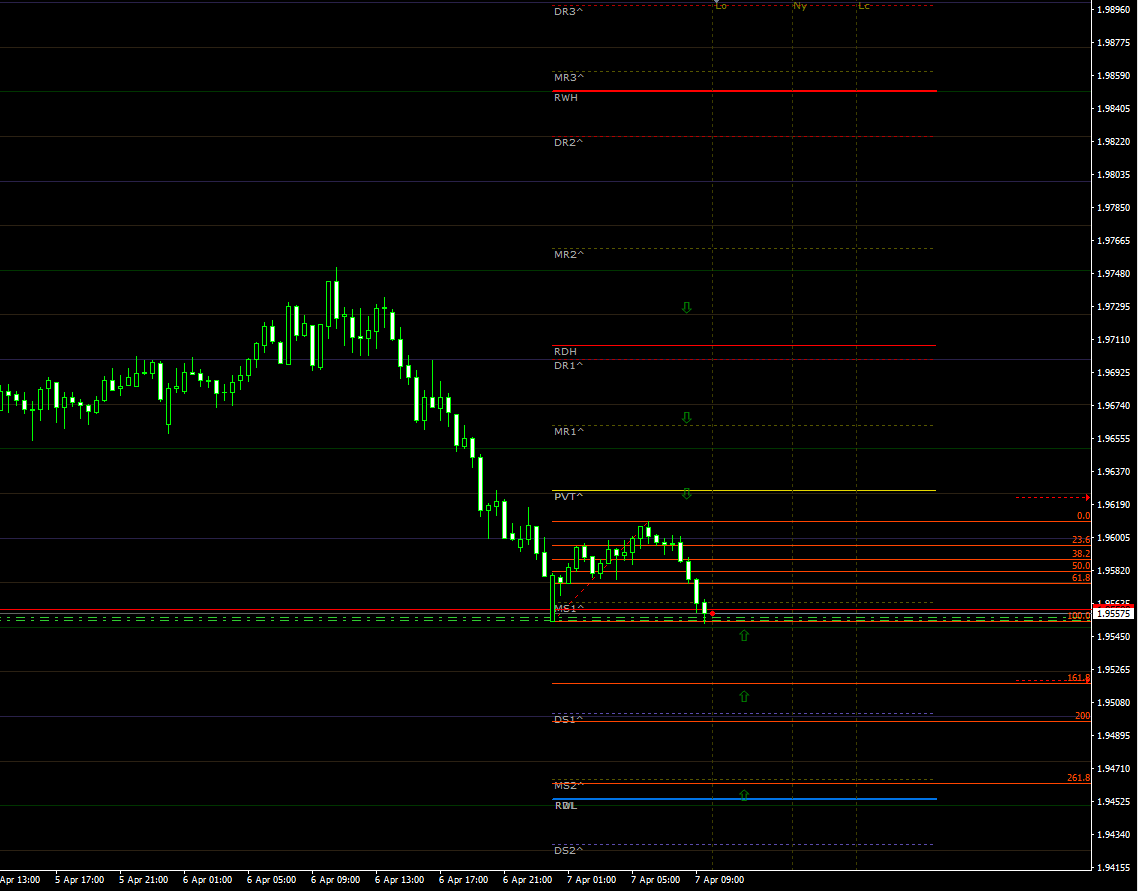The height and width of the screenshot is (891, 1139).
Task: Click the Fibonacci 61.8 level label
Action: coord(1081,578)
